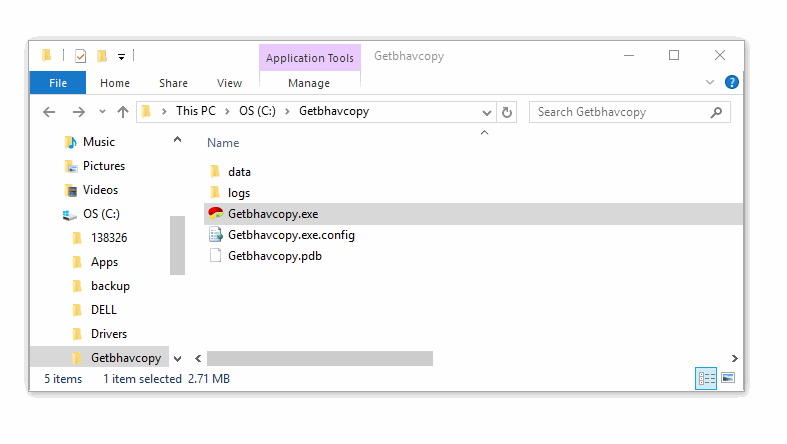Click the logs folder icon
787x444 pixels.
[x=215, y=193]
